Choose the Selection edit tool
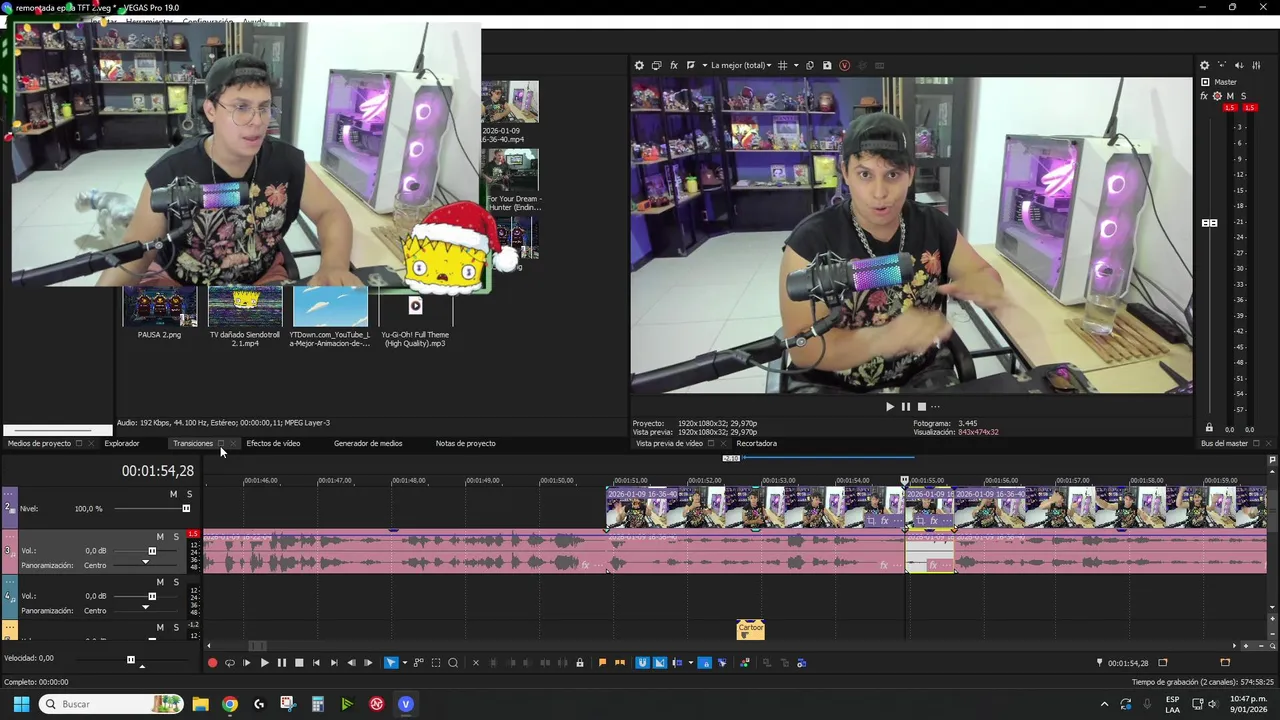This screenshot has width=1280, height=720. [x=436, y=662]
